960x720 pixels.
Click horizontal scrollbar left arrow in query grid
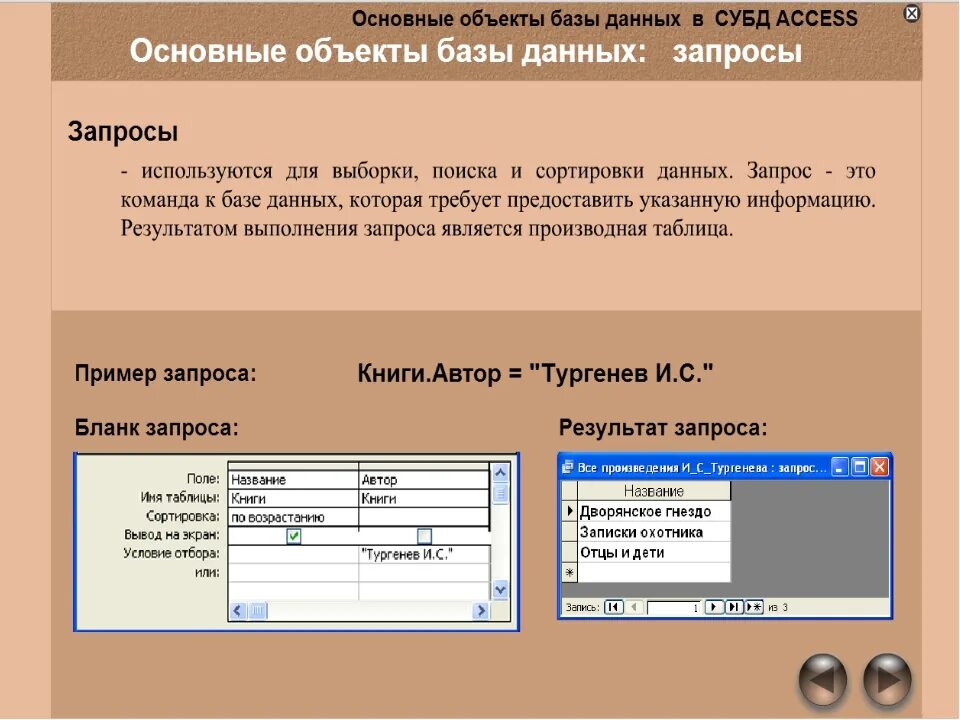pos(238,610)
